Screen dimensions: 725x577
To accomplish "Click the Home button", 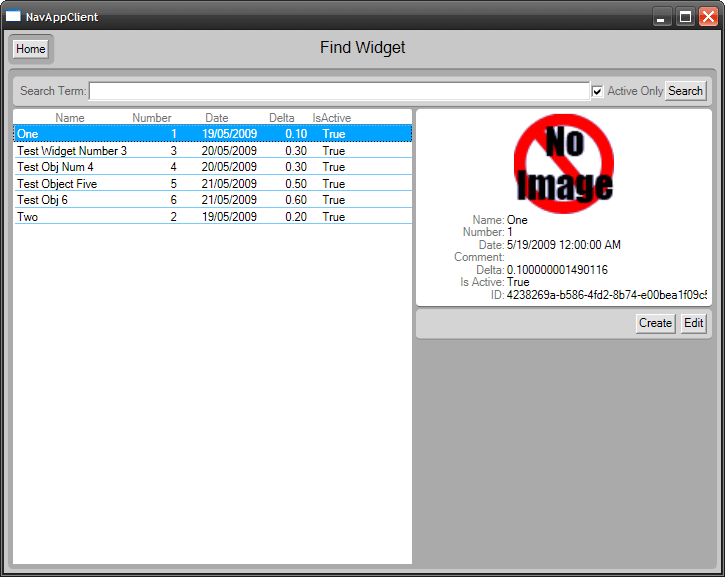I will click(x=30, y=49).
